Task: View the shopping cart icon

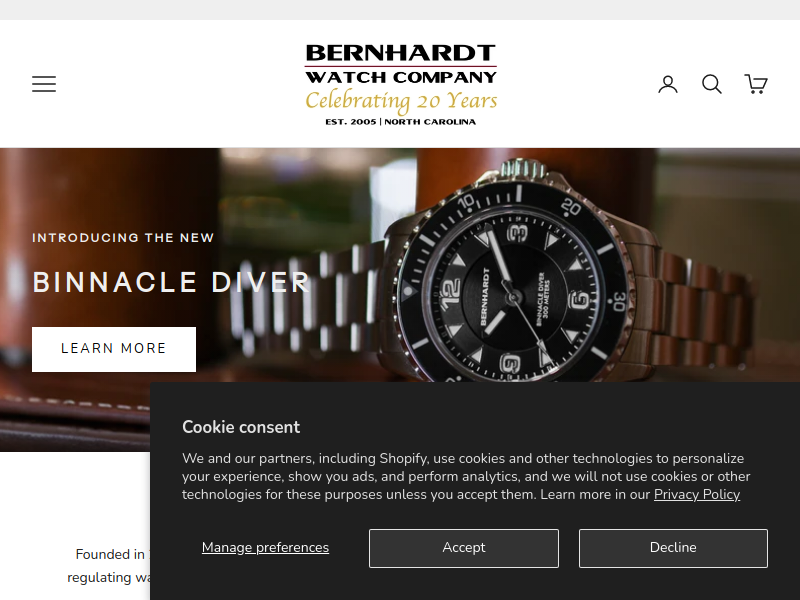Action: pyautogui.click(x=756, y=84)
